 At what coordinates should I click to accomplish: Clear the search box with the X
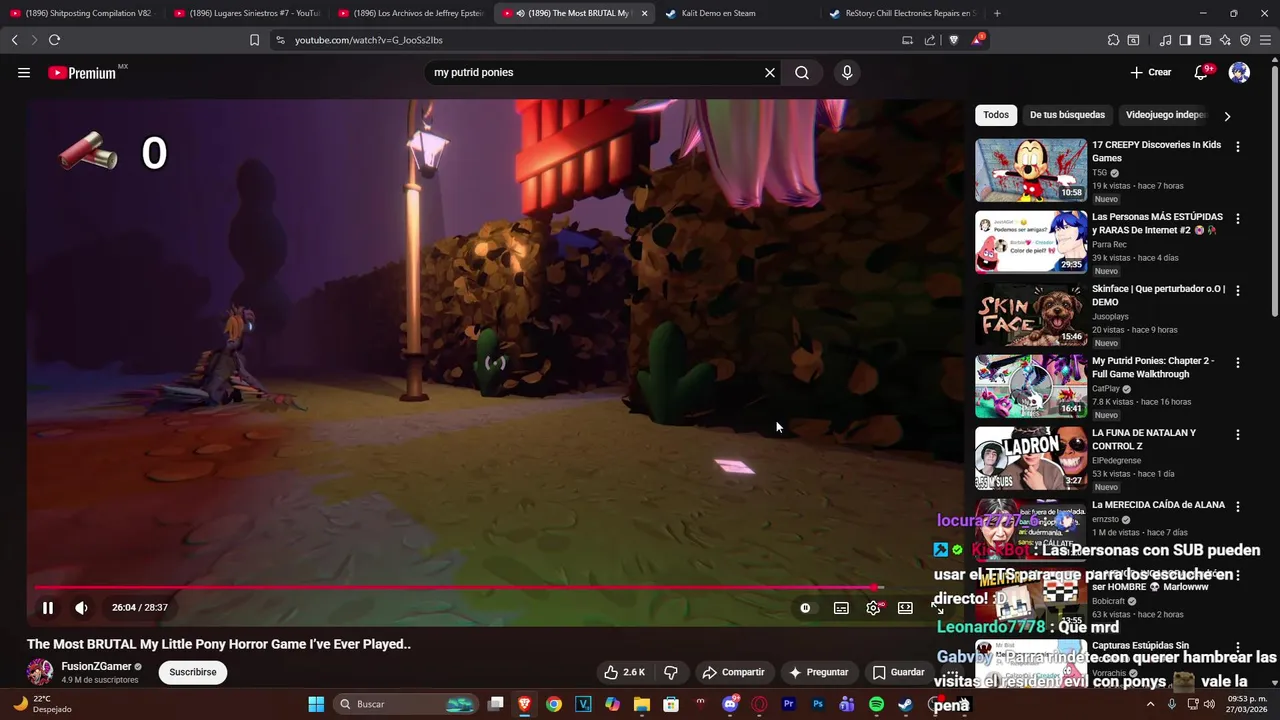(x=770, y=73)
